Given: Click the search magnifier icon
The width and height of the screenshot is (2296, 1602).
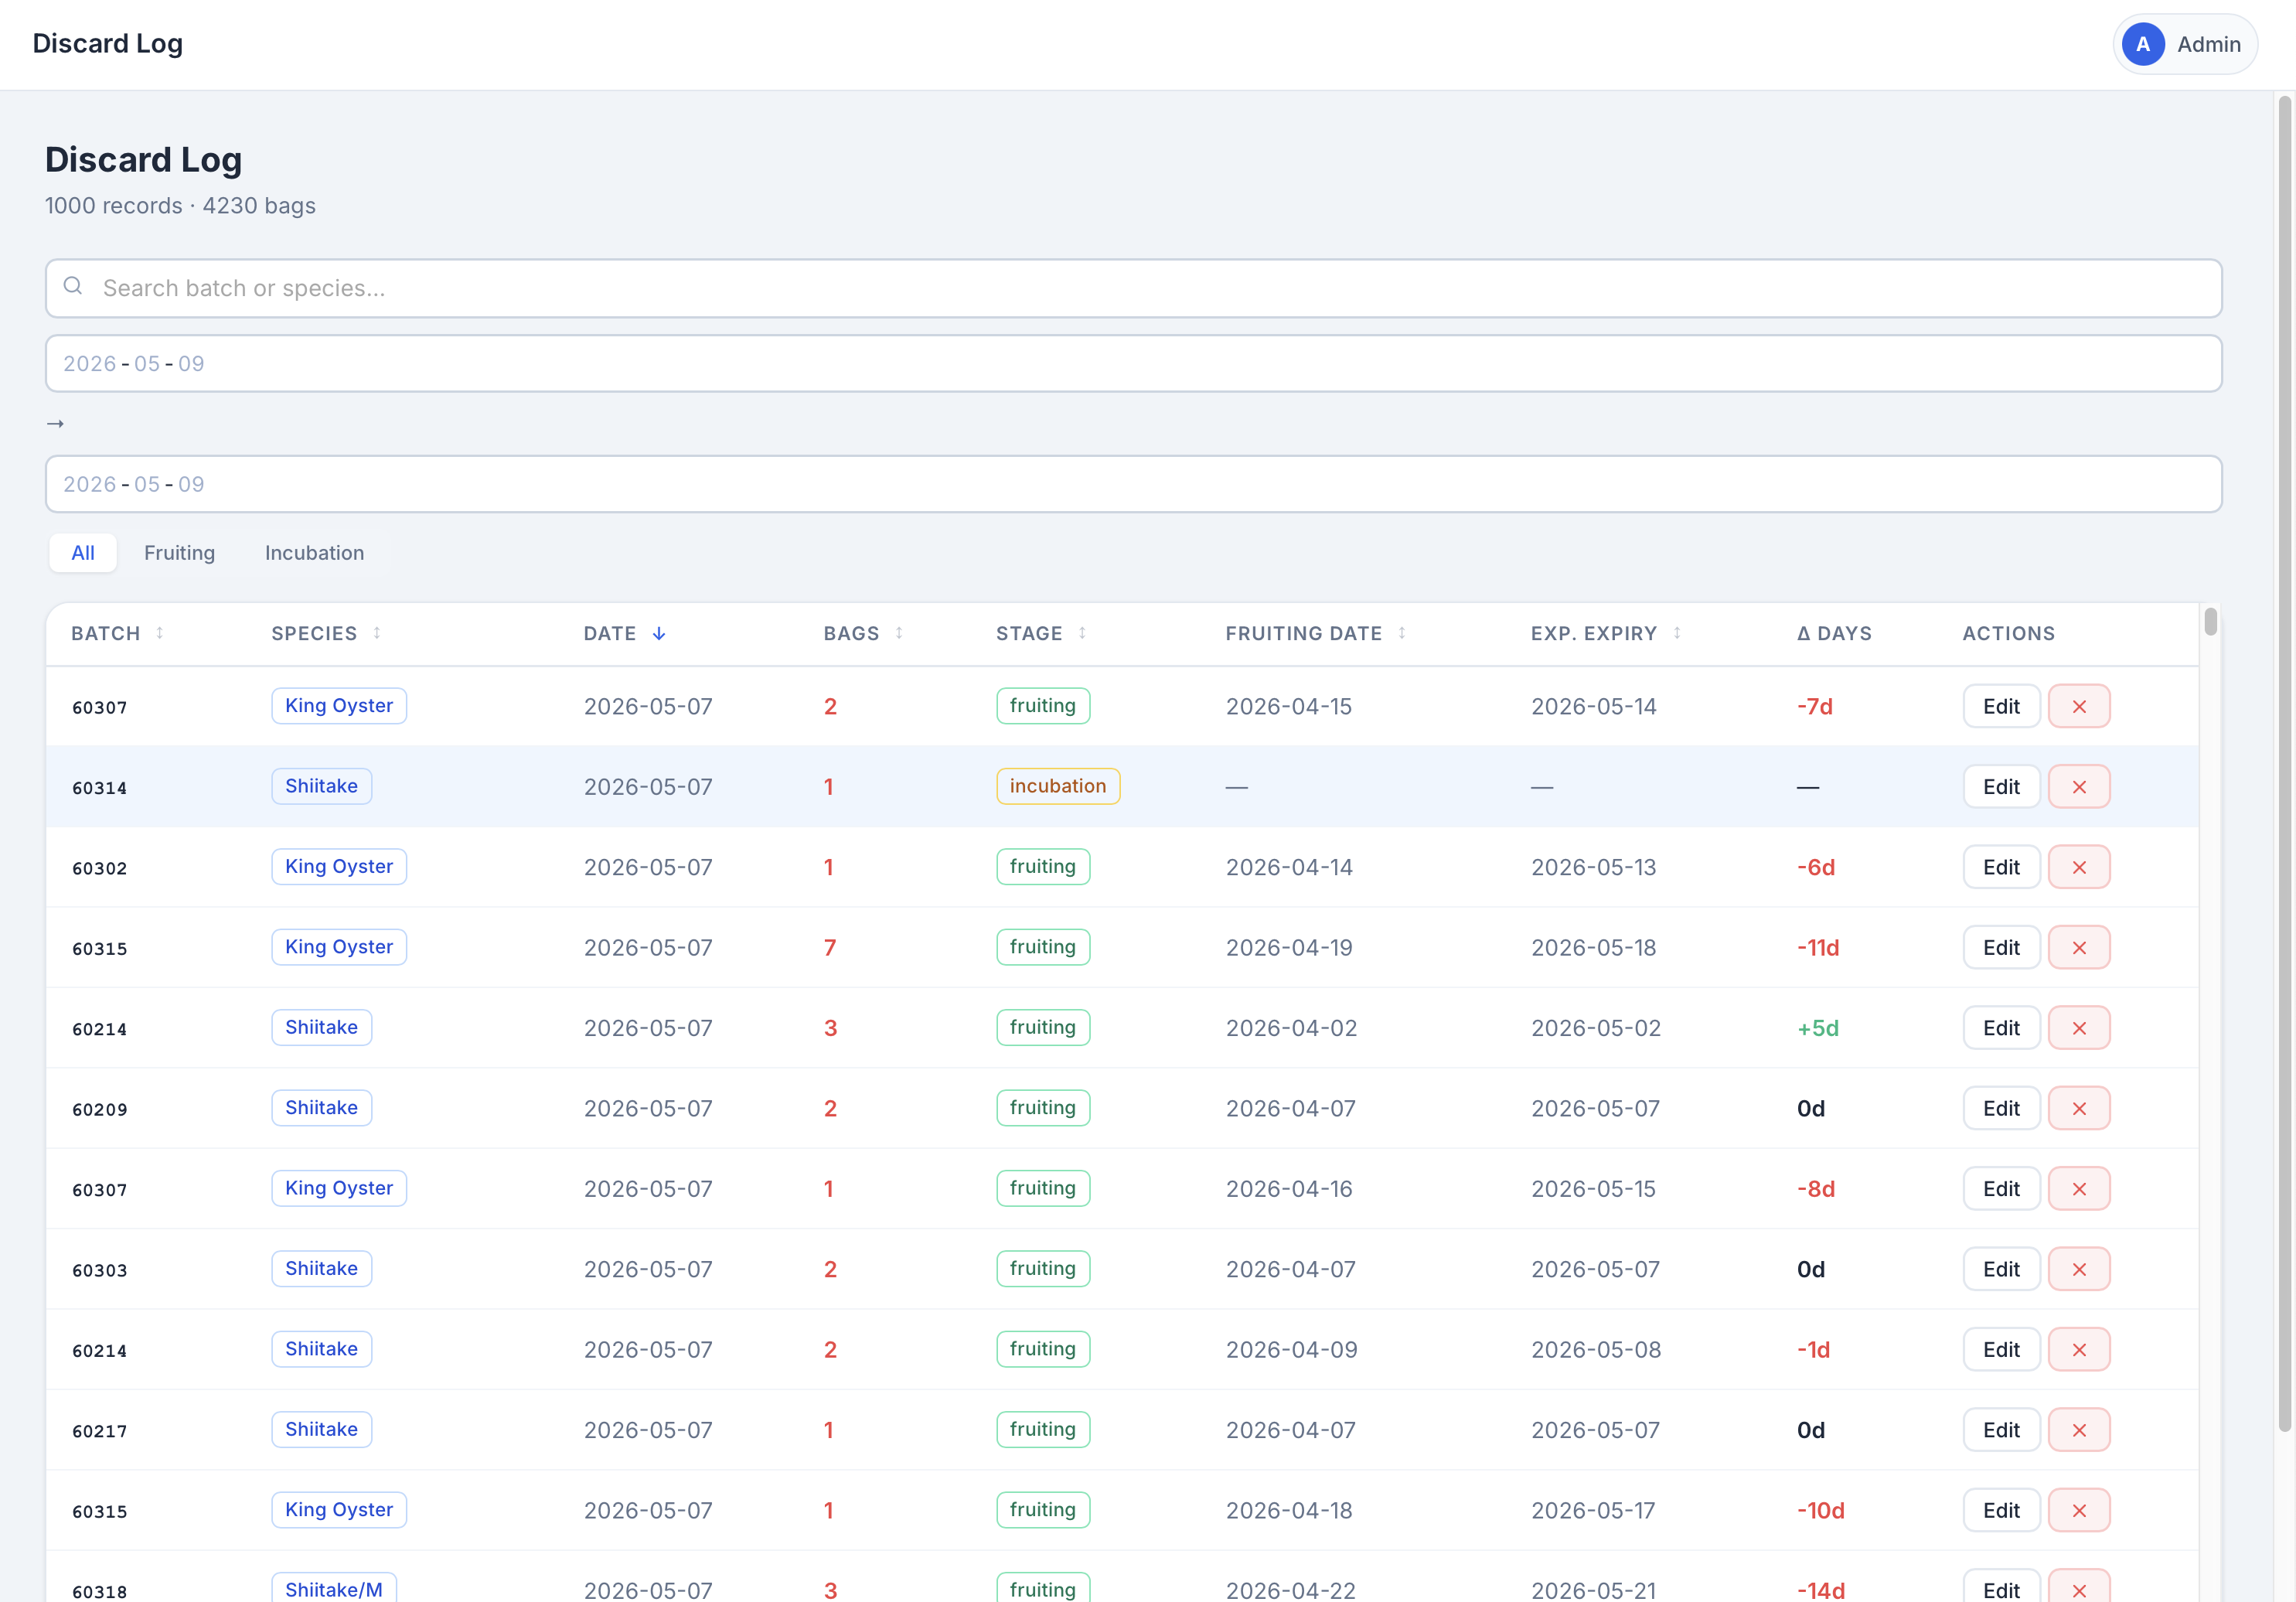Looking at the screenshot, I should pos(73,287).
